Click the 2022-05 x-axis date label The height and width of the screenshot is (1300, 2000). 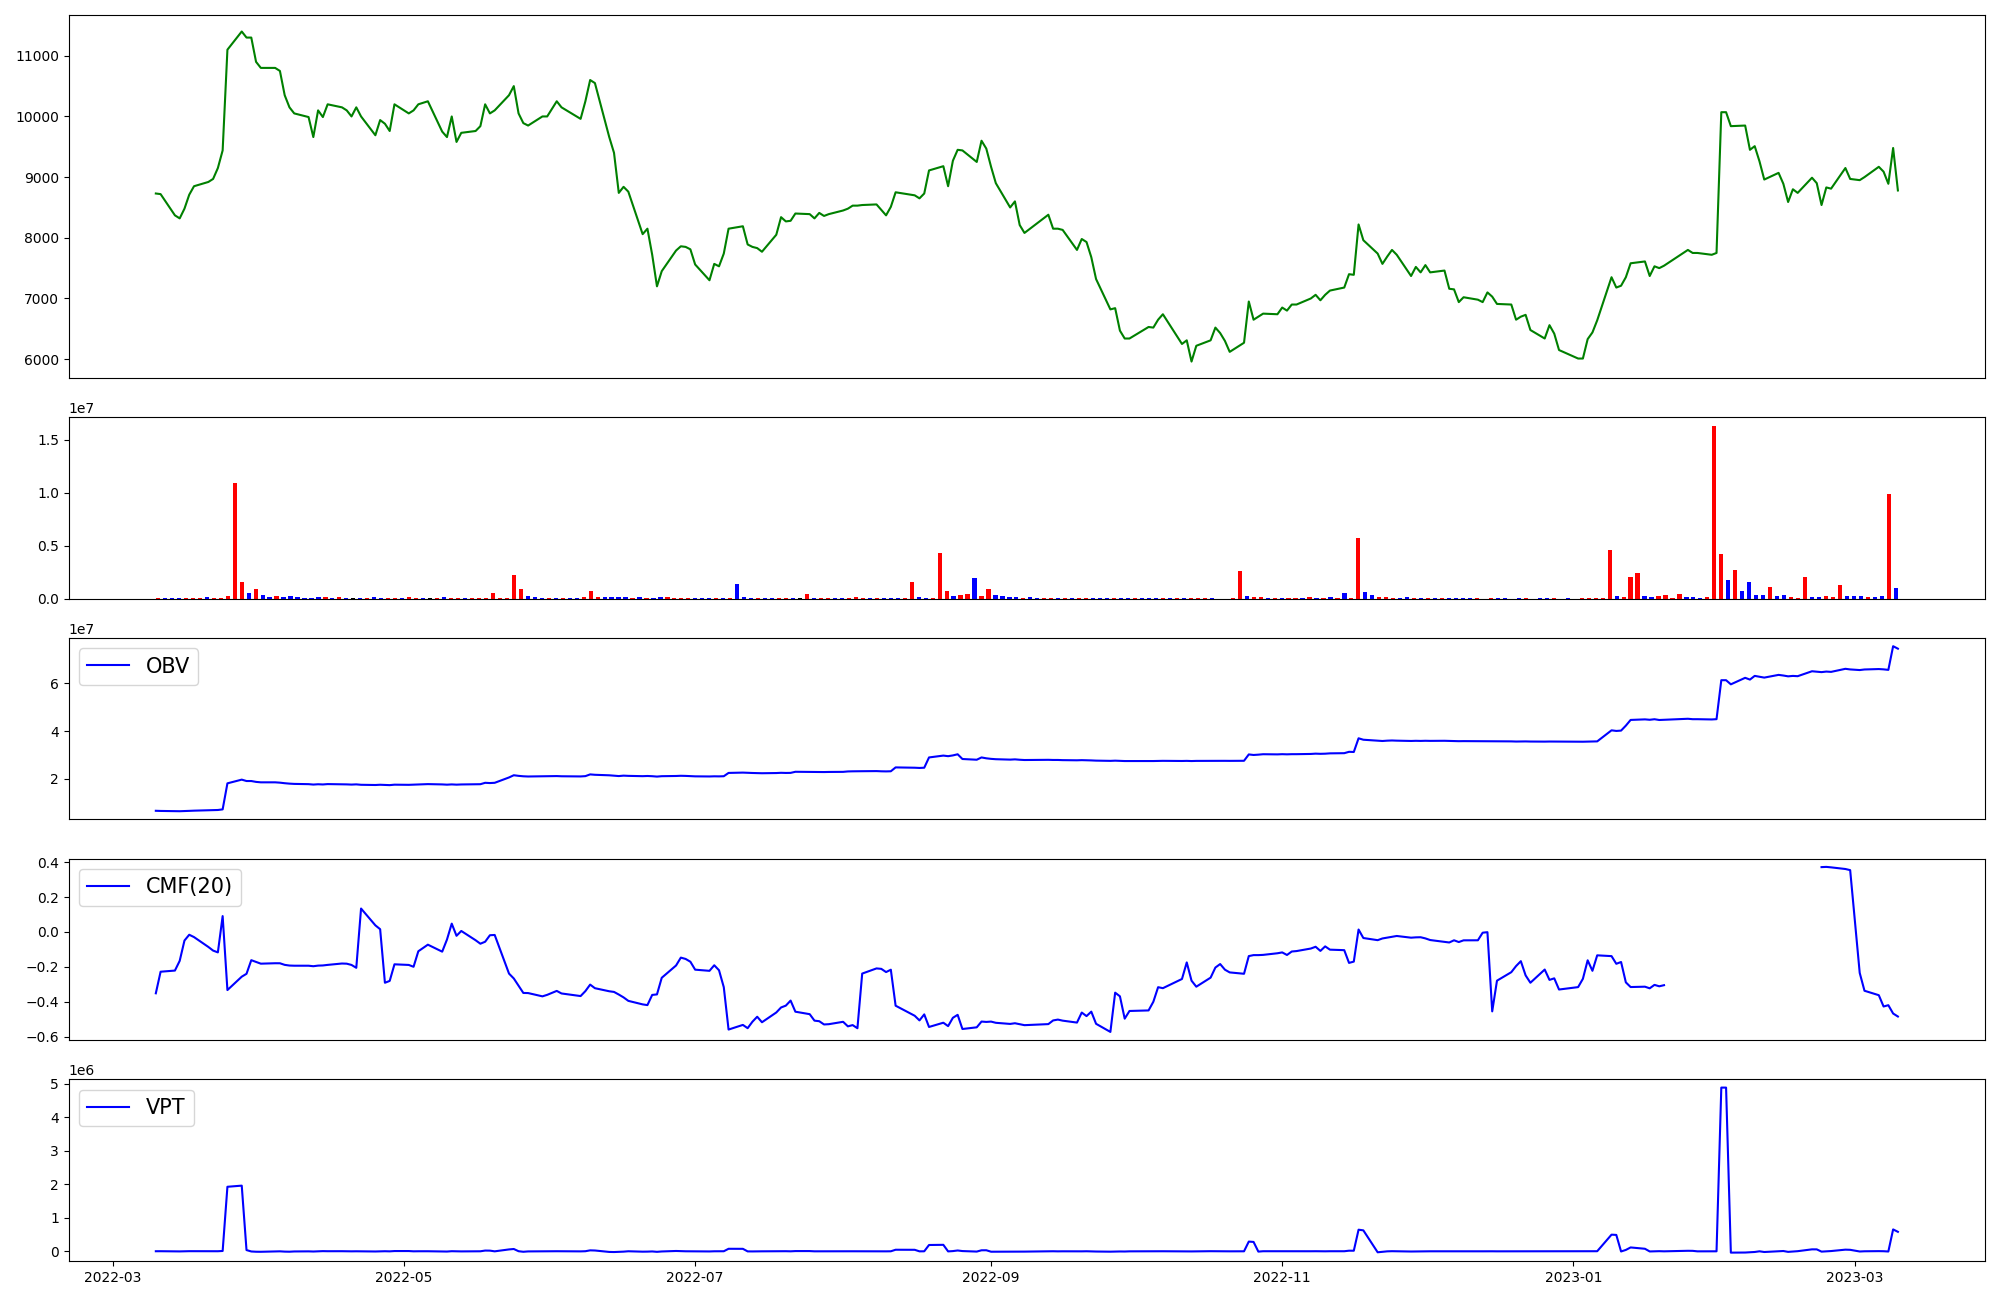[x=404, y=1276]
